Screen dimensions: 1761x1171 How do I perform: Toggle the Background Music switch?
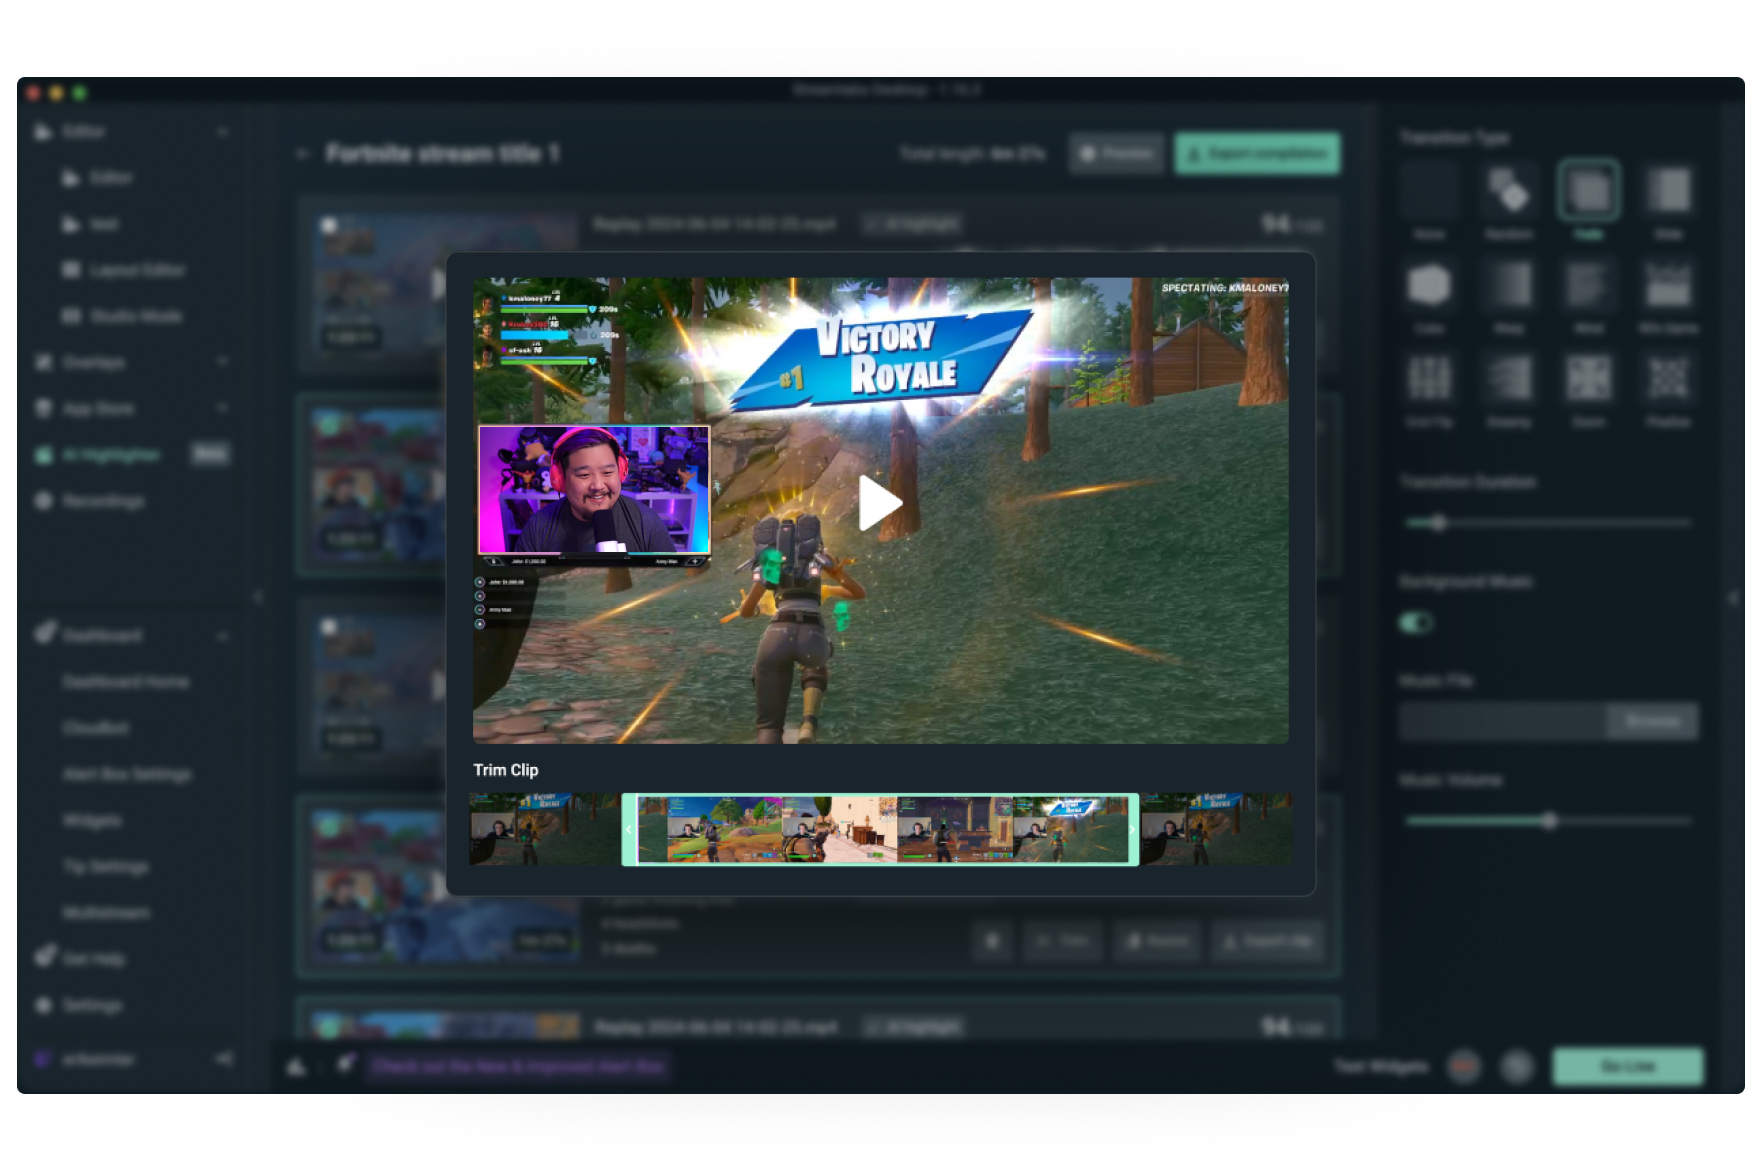[x=1415, y=623]
